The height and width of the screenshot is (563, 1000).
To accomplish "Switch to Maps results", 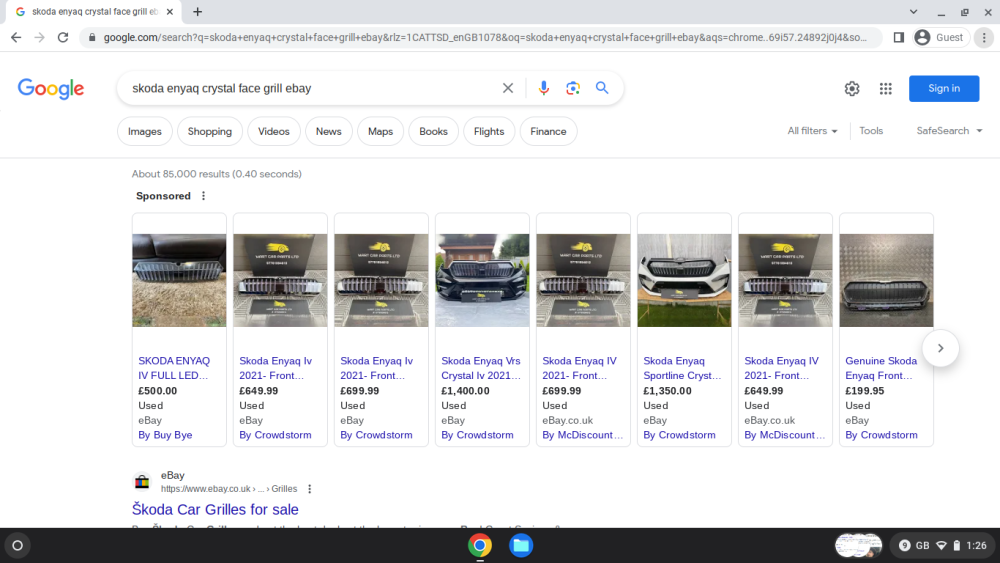I will (x=380, y=131).
